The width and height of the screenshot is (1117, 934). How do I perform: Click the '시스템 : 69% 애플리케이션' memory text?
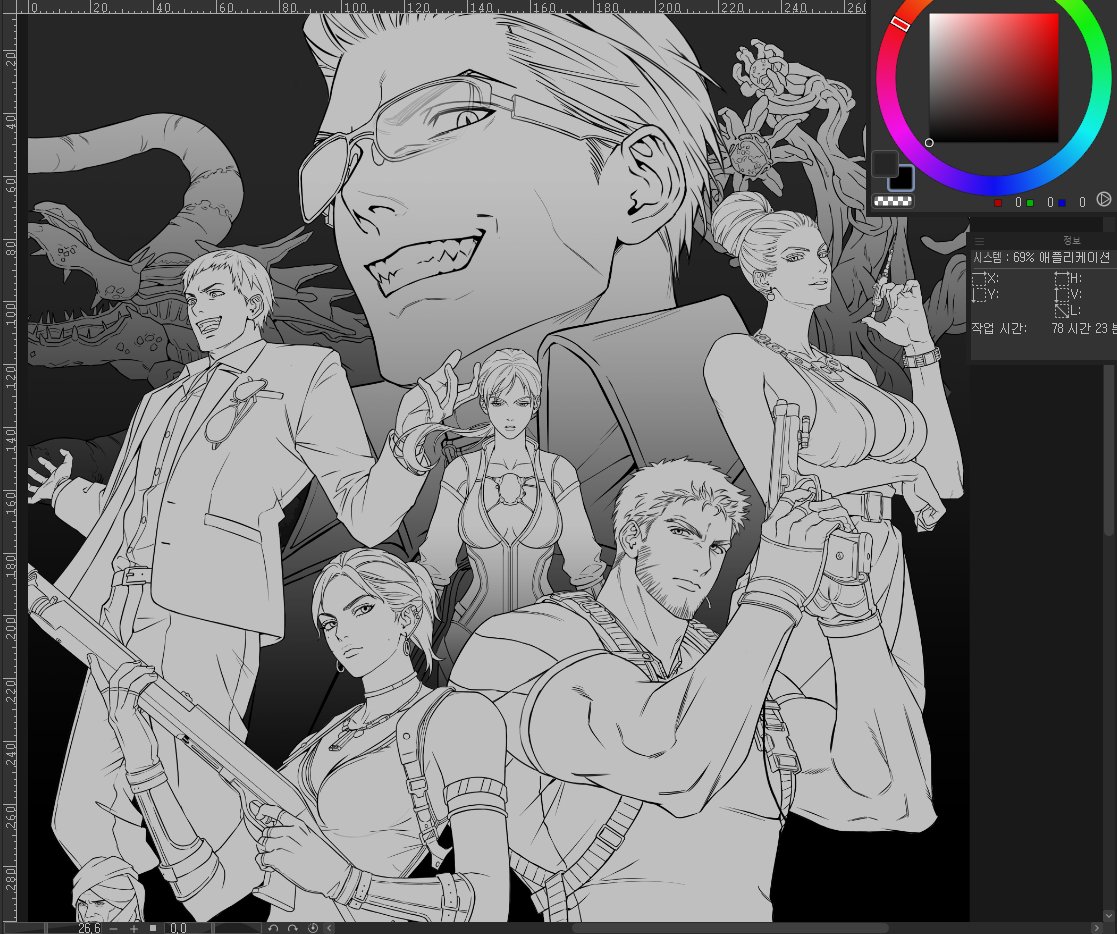click(x=1041, y=258)
